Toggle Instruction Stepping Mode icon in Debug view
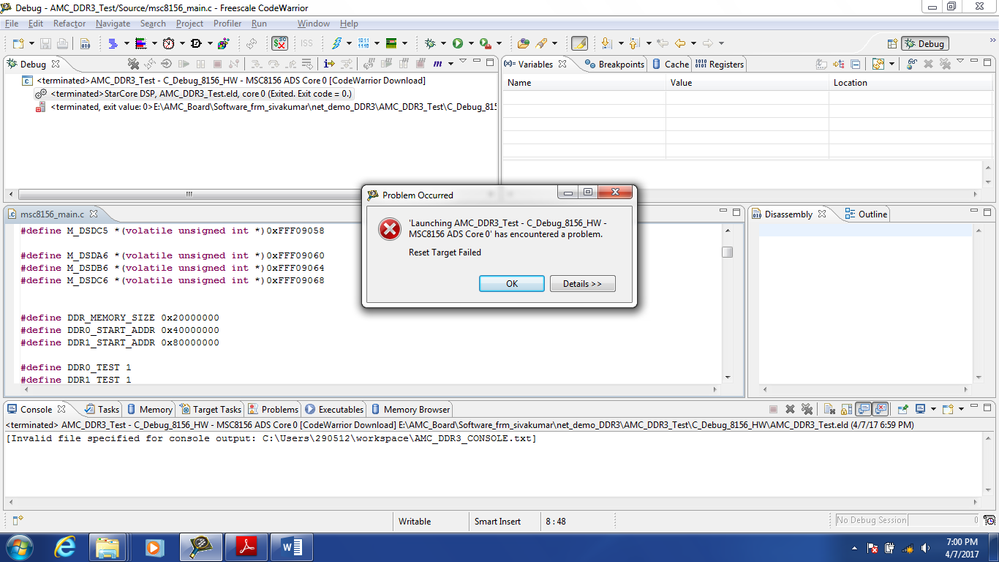This screenshot has width=999, height=562. 329,64
